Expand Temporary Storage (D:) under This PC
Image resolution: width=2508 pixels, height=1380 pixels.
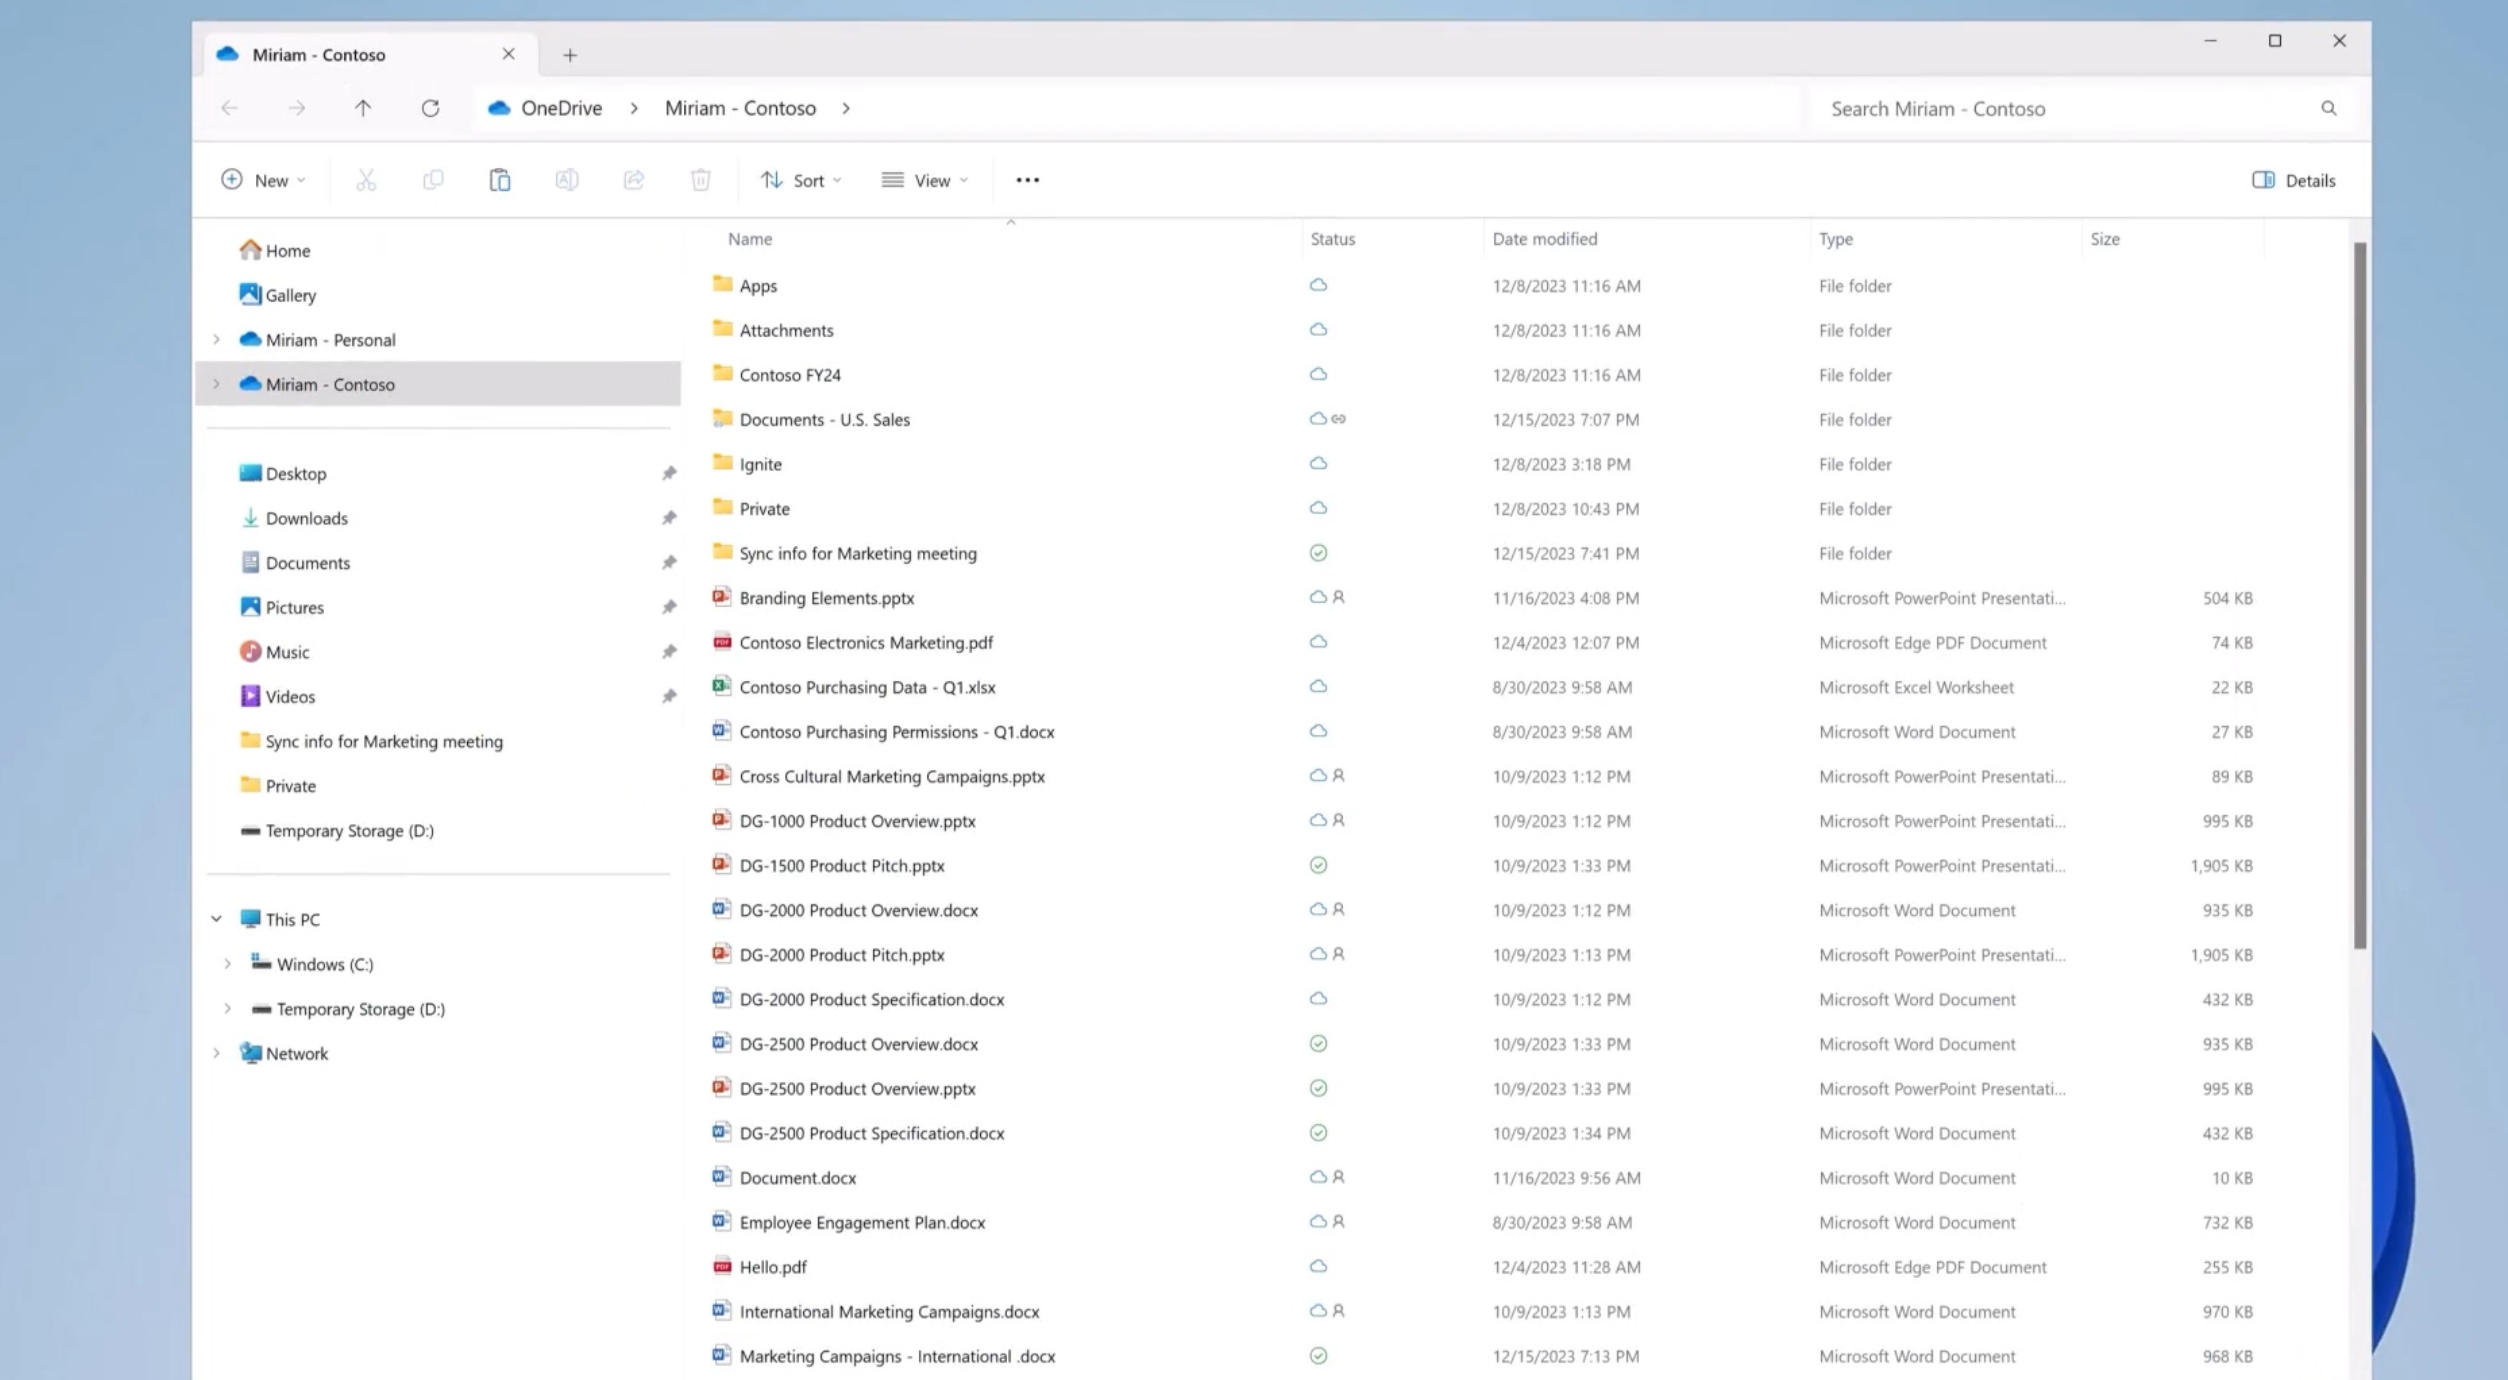227,1008
